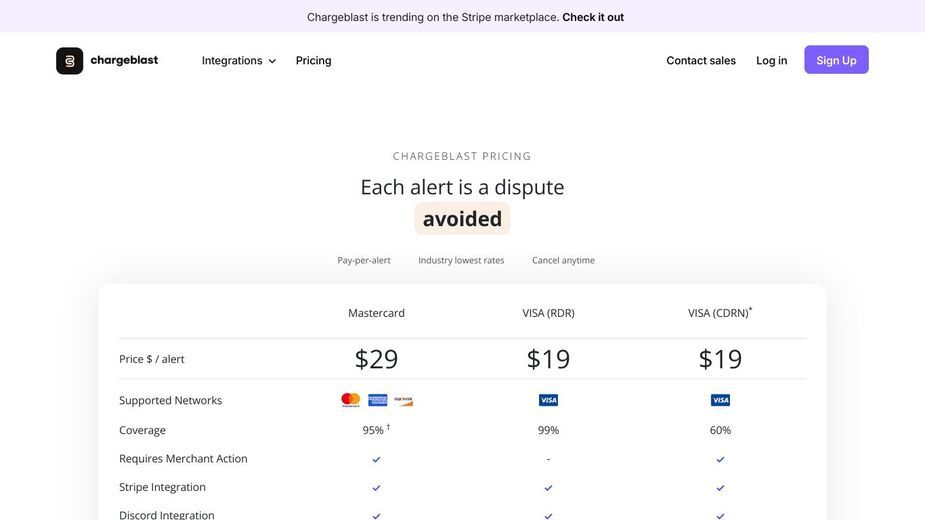The image size is (925, 520).
Task: Click VISA (RDR)'s Stripe Integration checkmark
Action: [x=548, y=488]
